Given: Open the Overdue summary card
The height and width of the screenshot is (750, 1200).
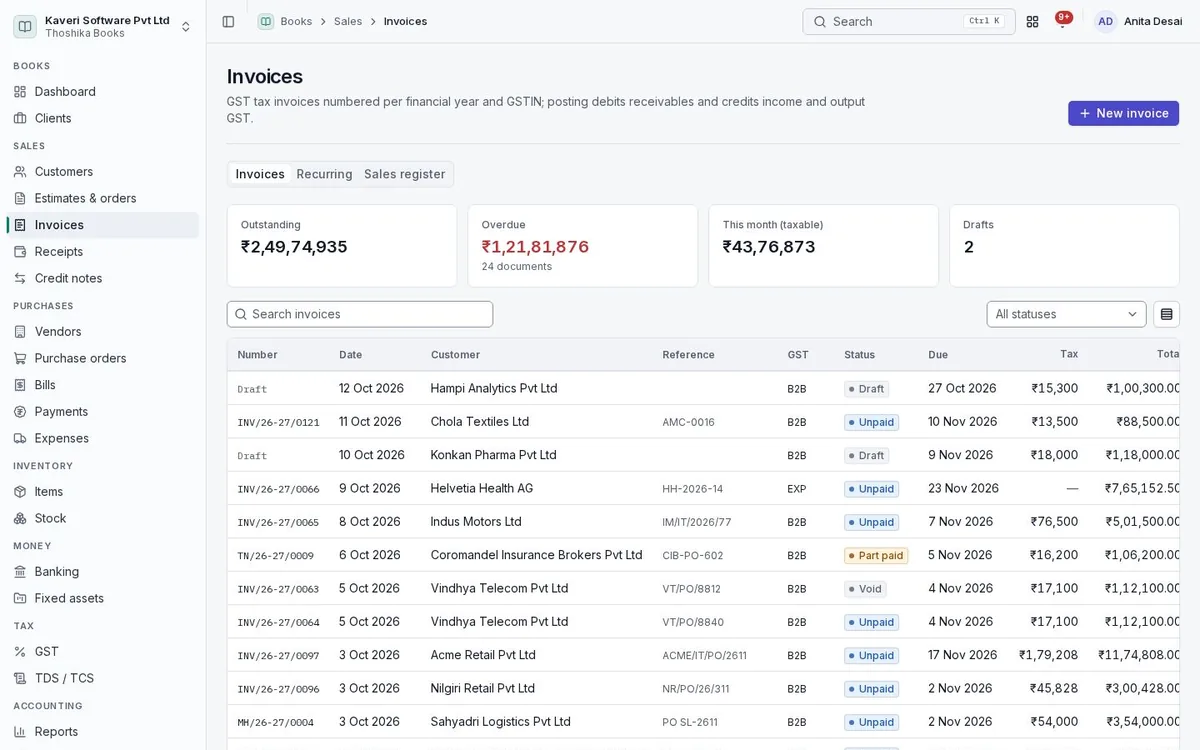Looking at the screenshot, I should click(x=583, y=246).
